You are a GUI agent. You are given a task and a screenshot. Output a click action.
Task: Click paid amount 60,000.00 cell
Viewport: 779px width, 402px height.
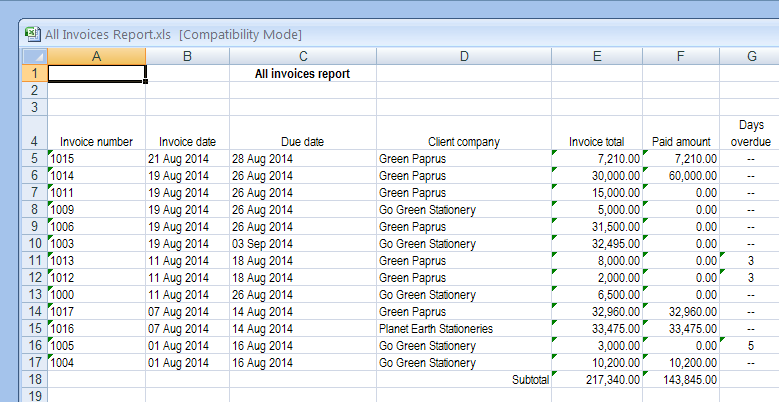click(x=681, y=175)
